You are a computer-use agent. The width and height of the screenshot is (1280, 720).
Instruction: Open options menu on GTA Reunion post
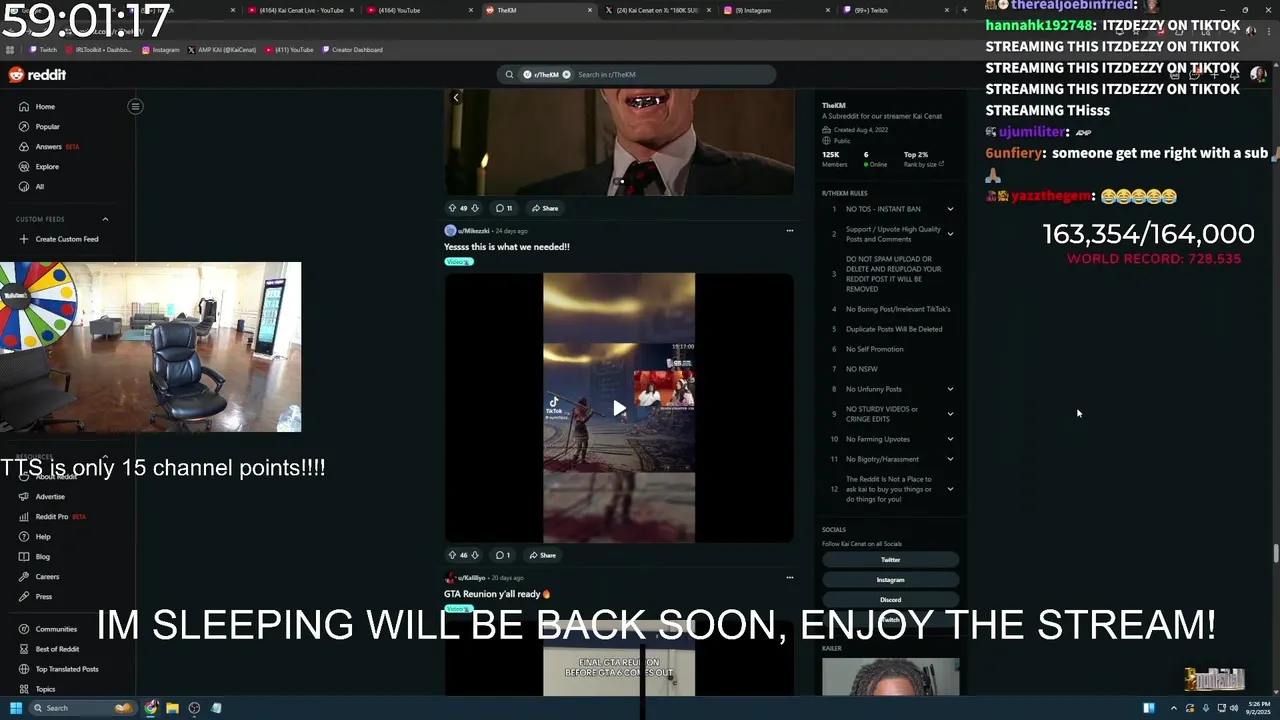click(789, 577)
